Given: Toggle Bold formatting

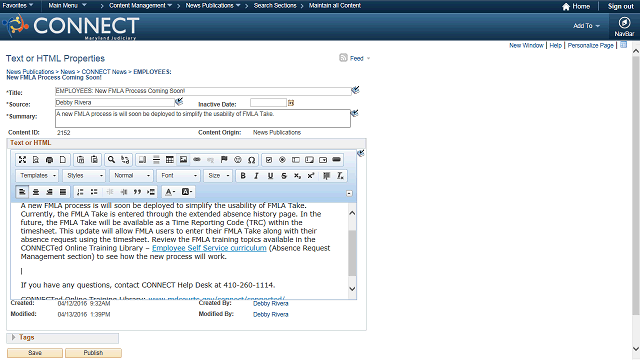Looking at the screenshot, I should coord(243,176).
